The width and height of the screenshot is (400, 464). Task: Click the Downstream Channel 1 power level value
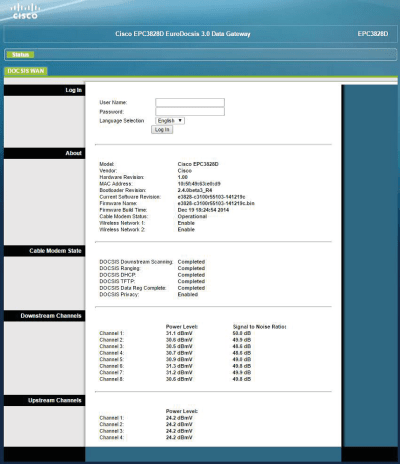179,333
